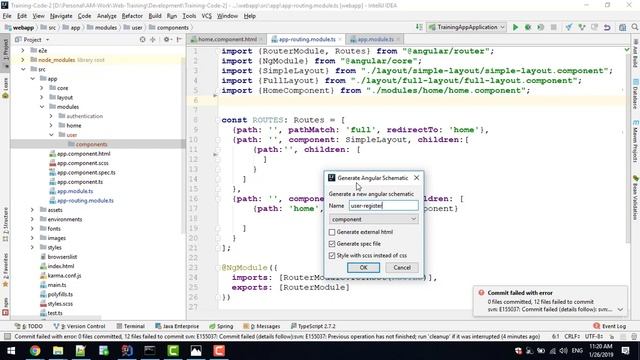Click the Build project icon beside run configuration
The width and height of the screenshot is (640, 360).
tap(419, 27)
